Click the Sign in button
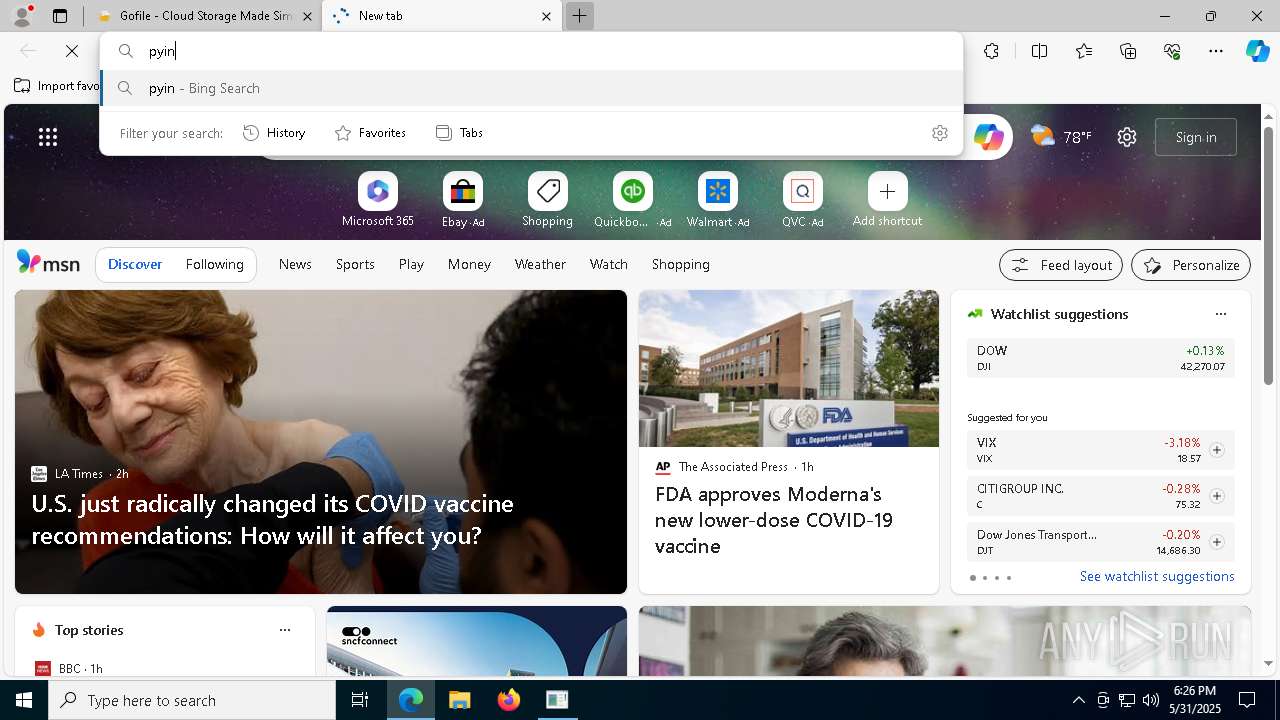This screenshot has width=1280, height=720. click(1196, 137)
